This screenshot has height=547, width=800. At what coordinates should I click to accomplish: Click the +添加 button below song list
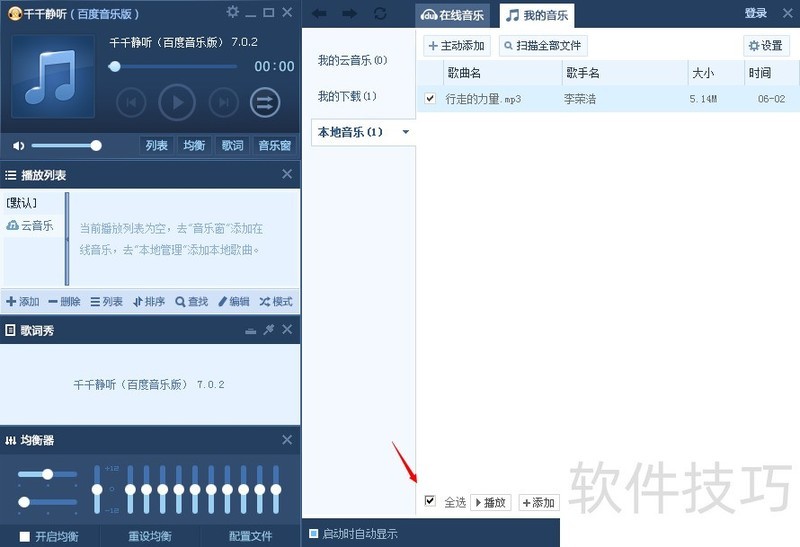539,503
